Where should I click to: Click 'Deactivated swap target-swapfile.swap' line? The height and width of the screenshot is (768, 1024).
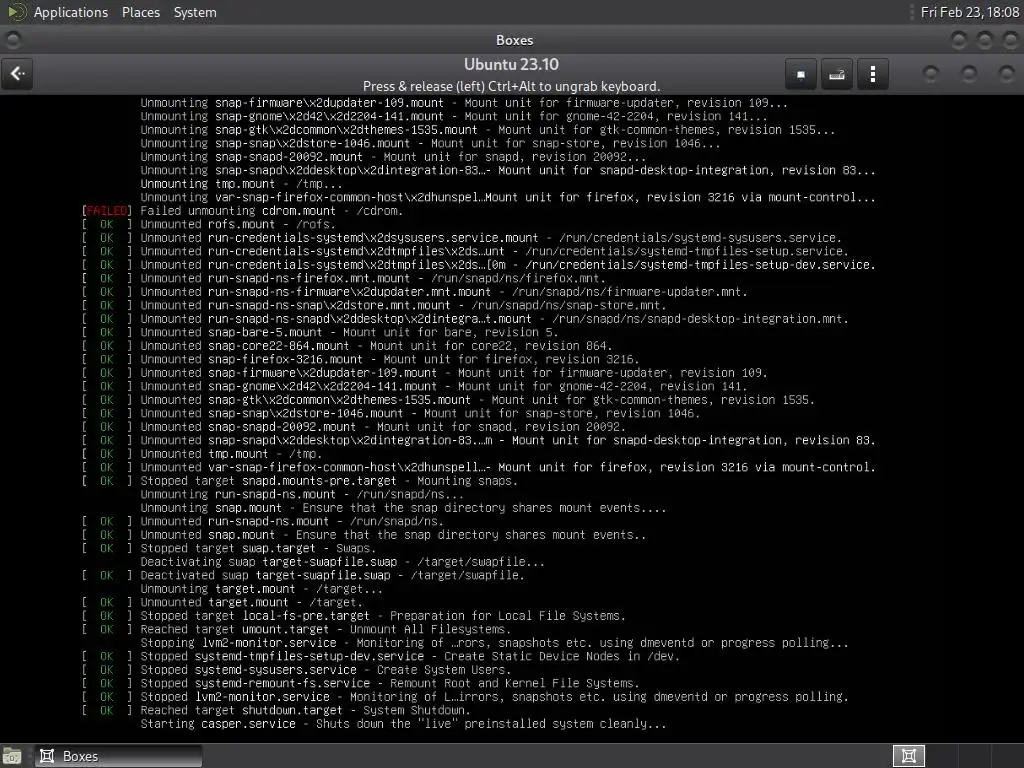click(332, 575)
